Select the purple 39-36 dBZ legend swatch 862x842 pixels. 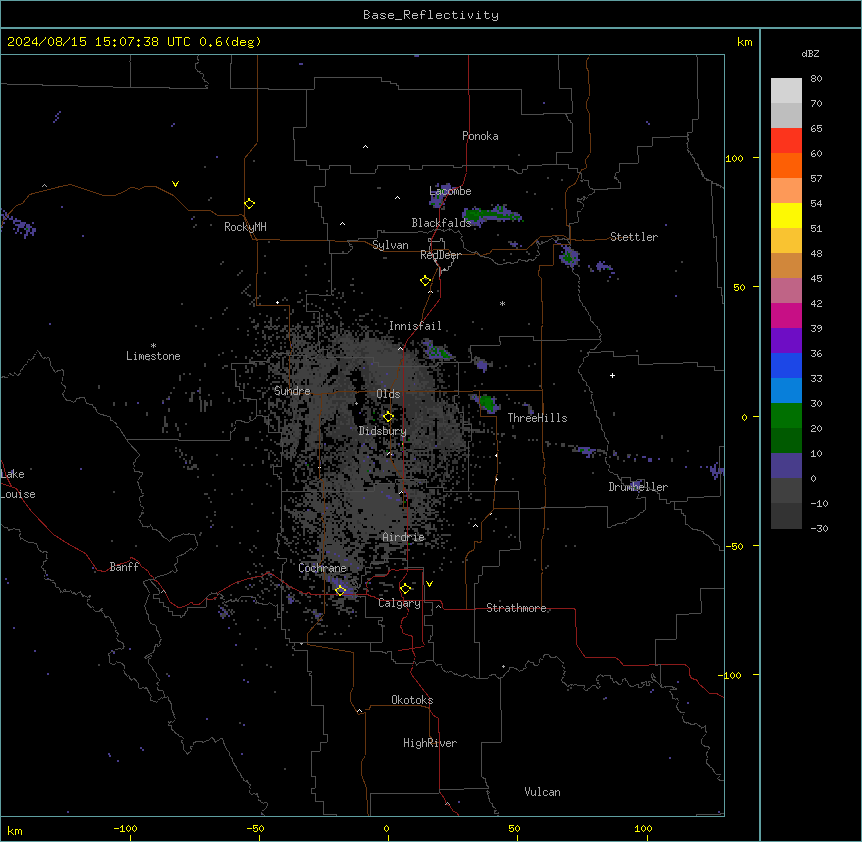click(x=786, y=341)
